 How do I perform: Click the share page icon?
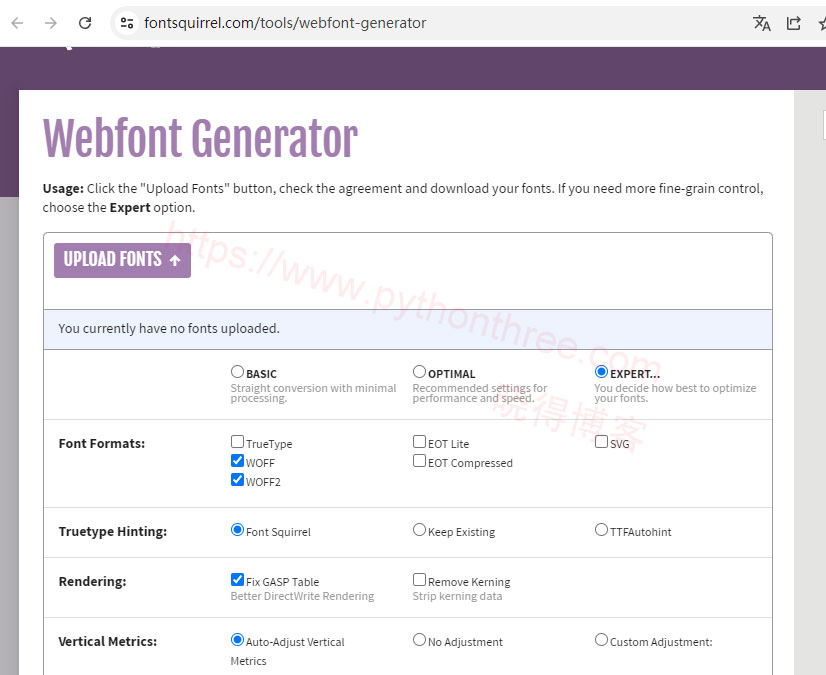coord(793,23)
